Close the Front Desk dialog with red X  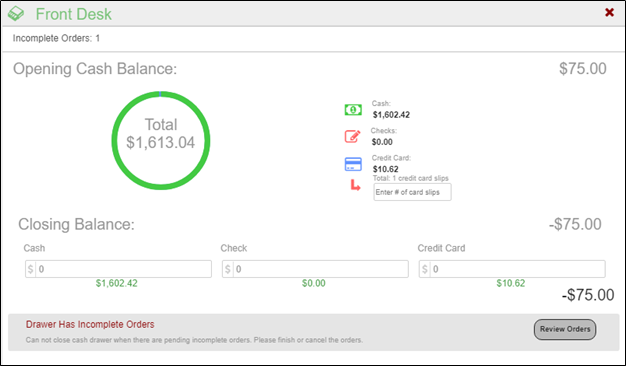(x=609, y=12)
